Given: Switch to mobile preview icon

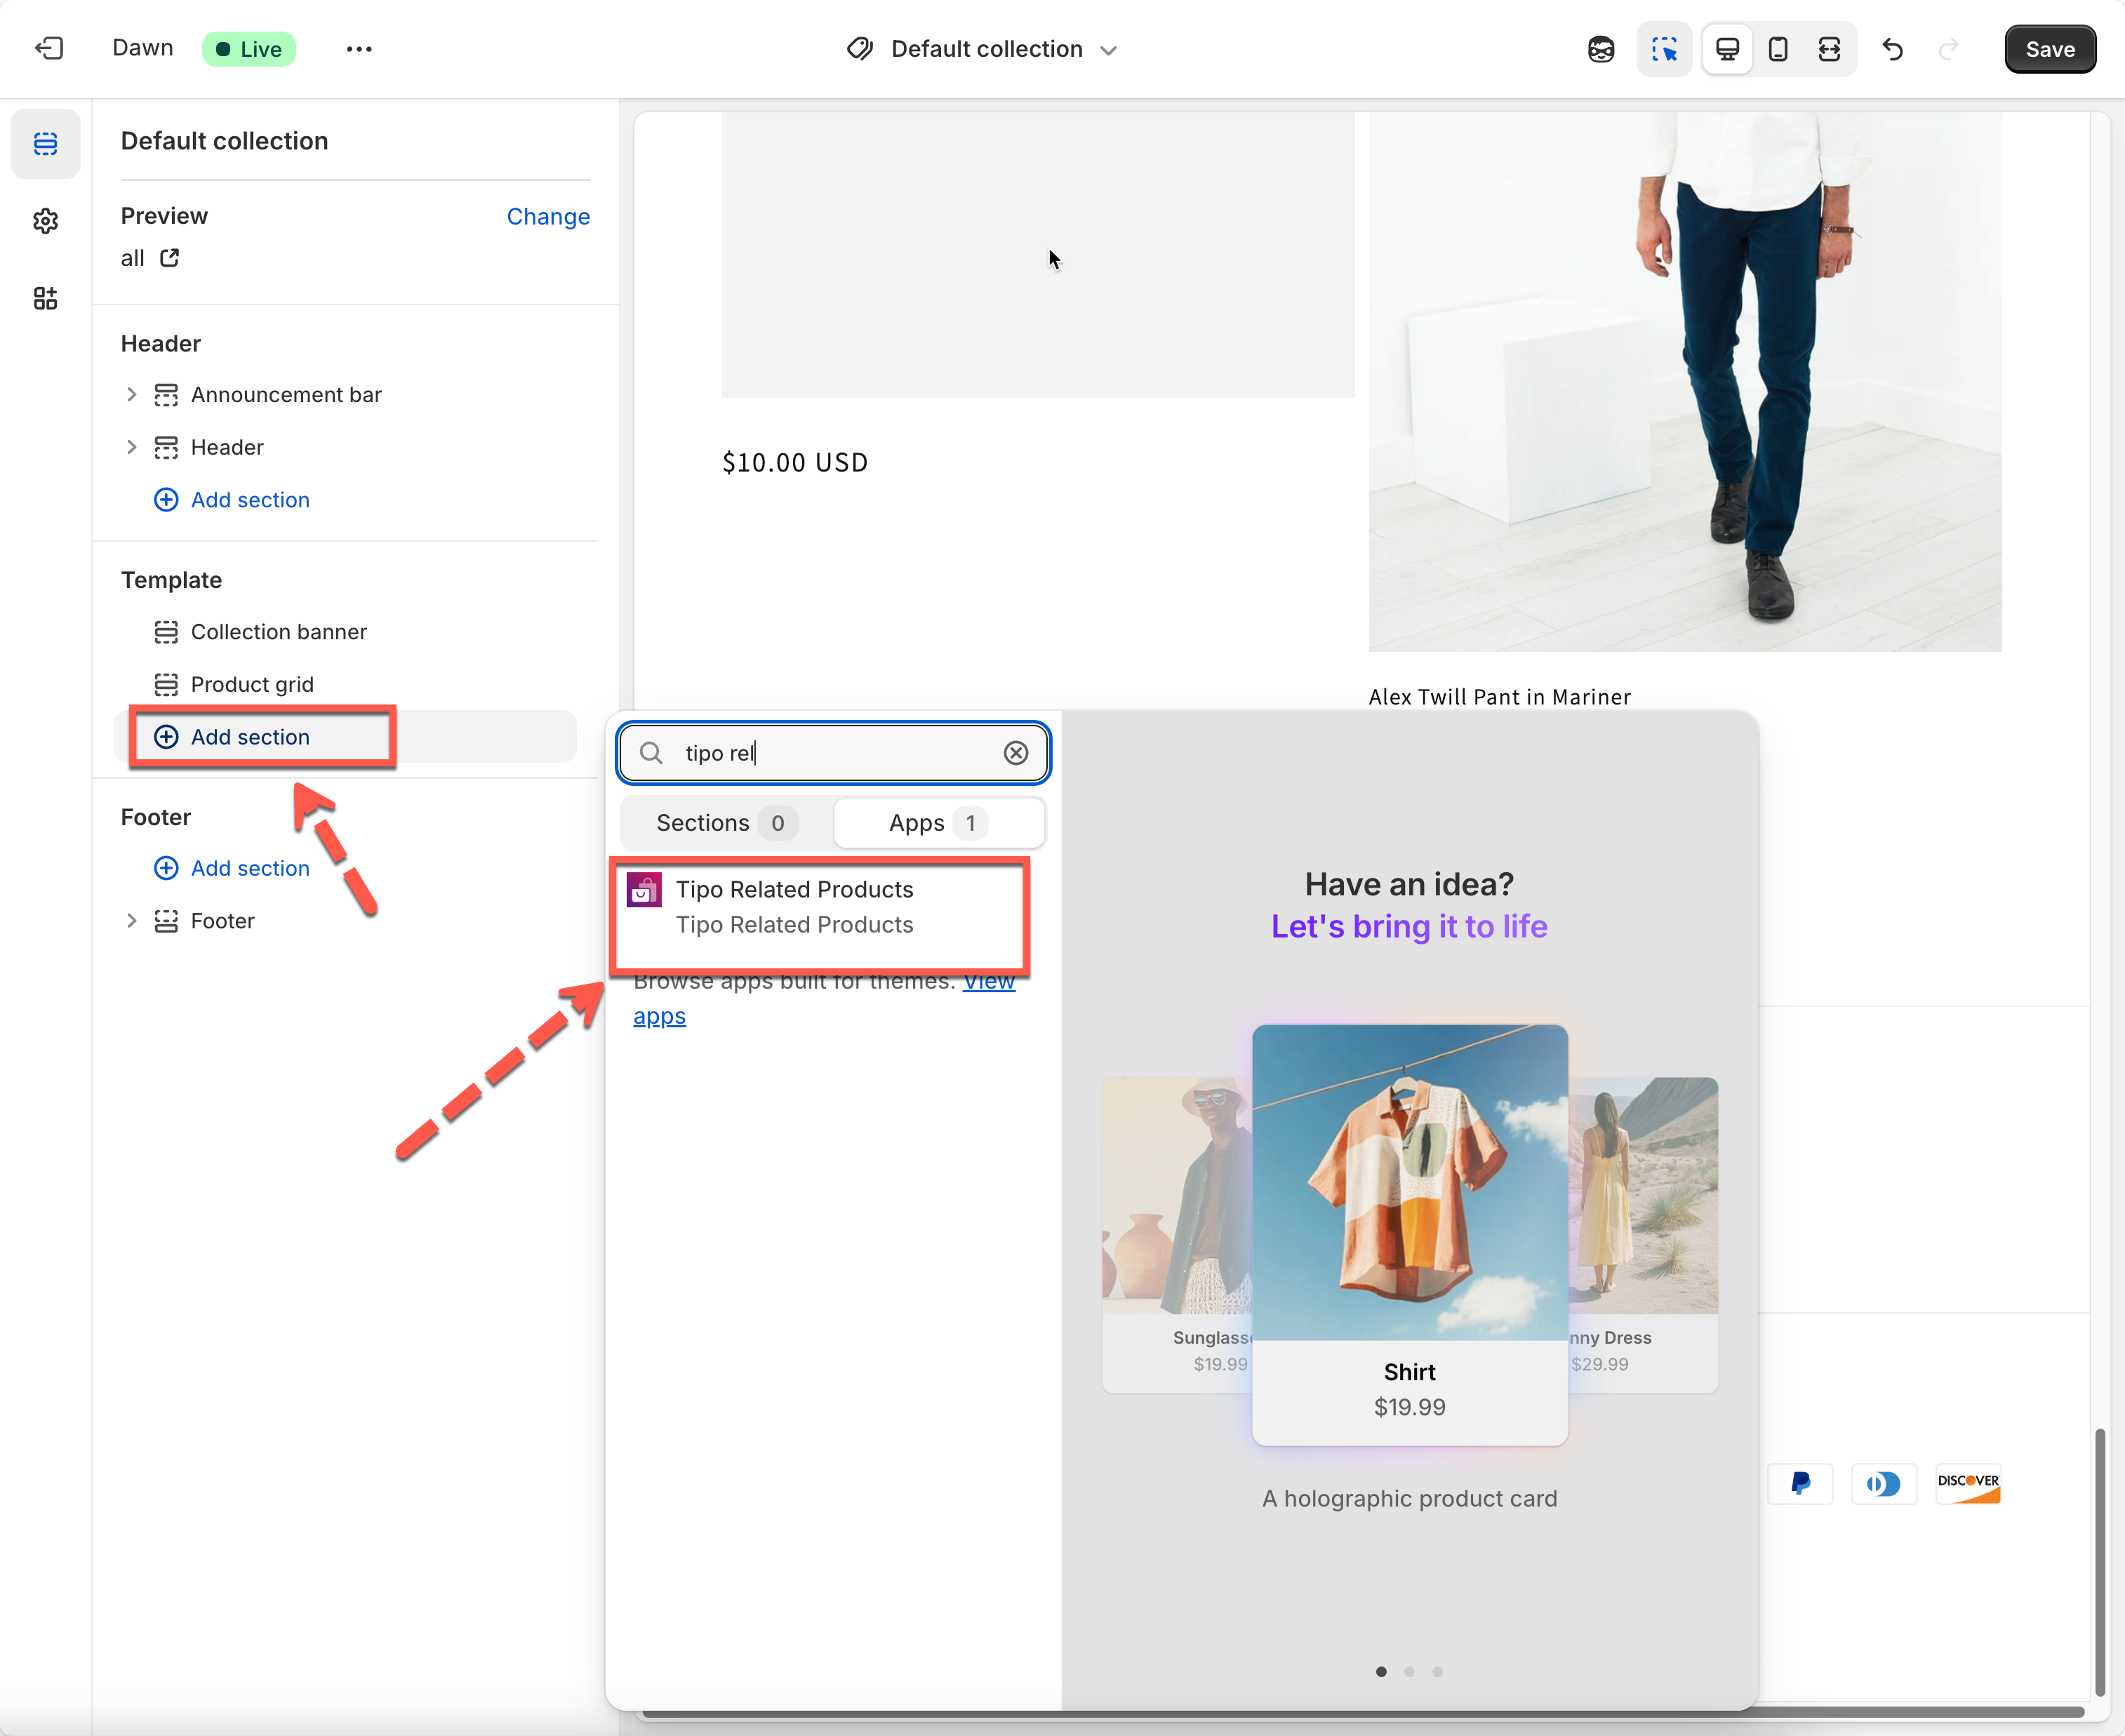Looking at the screenshot, I should [x=1778, y=49].
